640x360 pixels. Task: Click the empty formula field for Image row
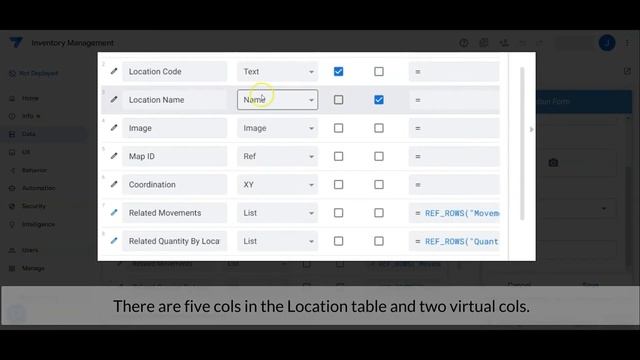click(x=454, y=128)
